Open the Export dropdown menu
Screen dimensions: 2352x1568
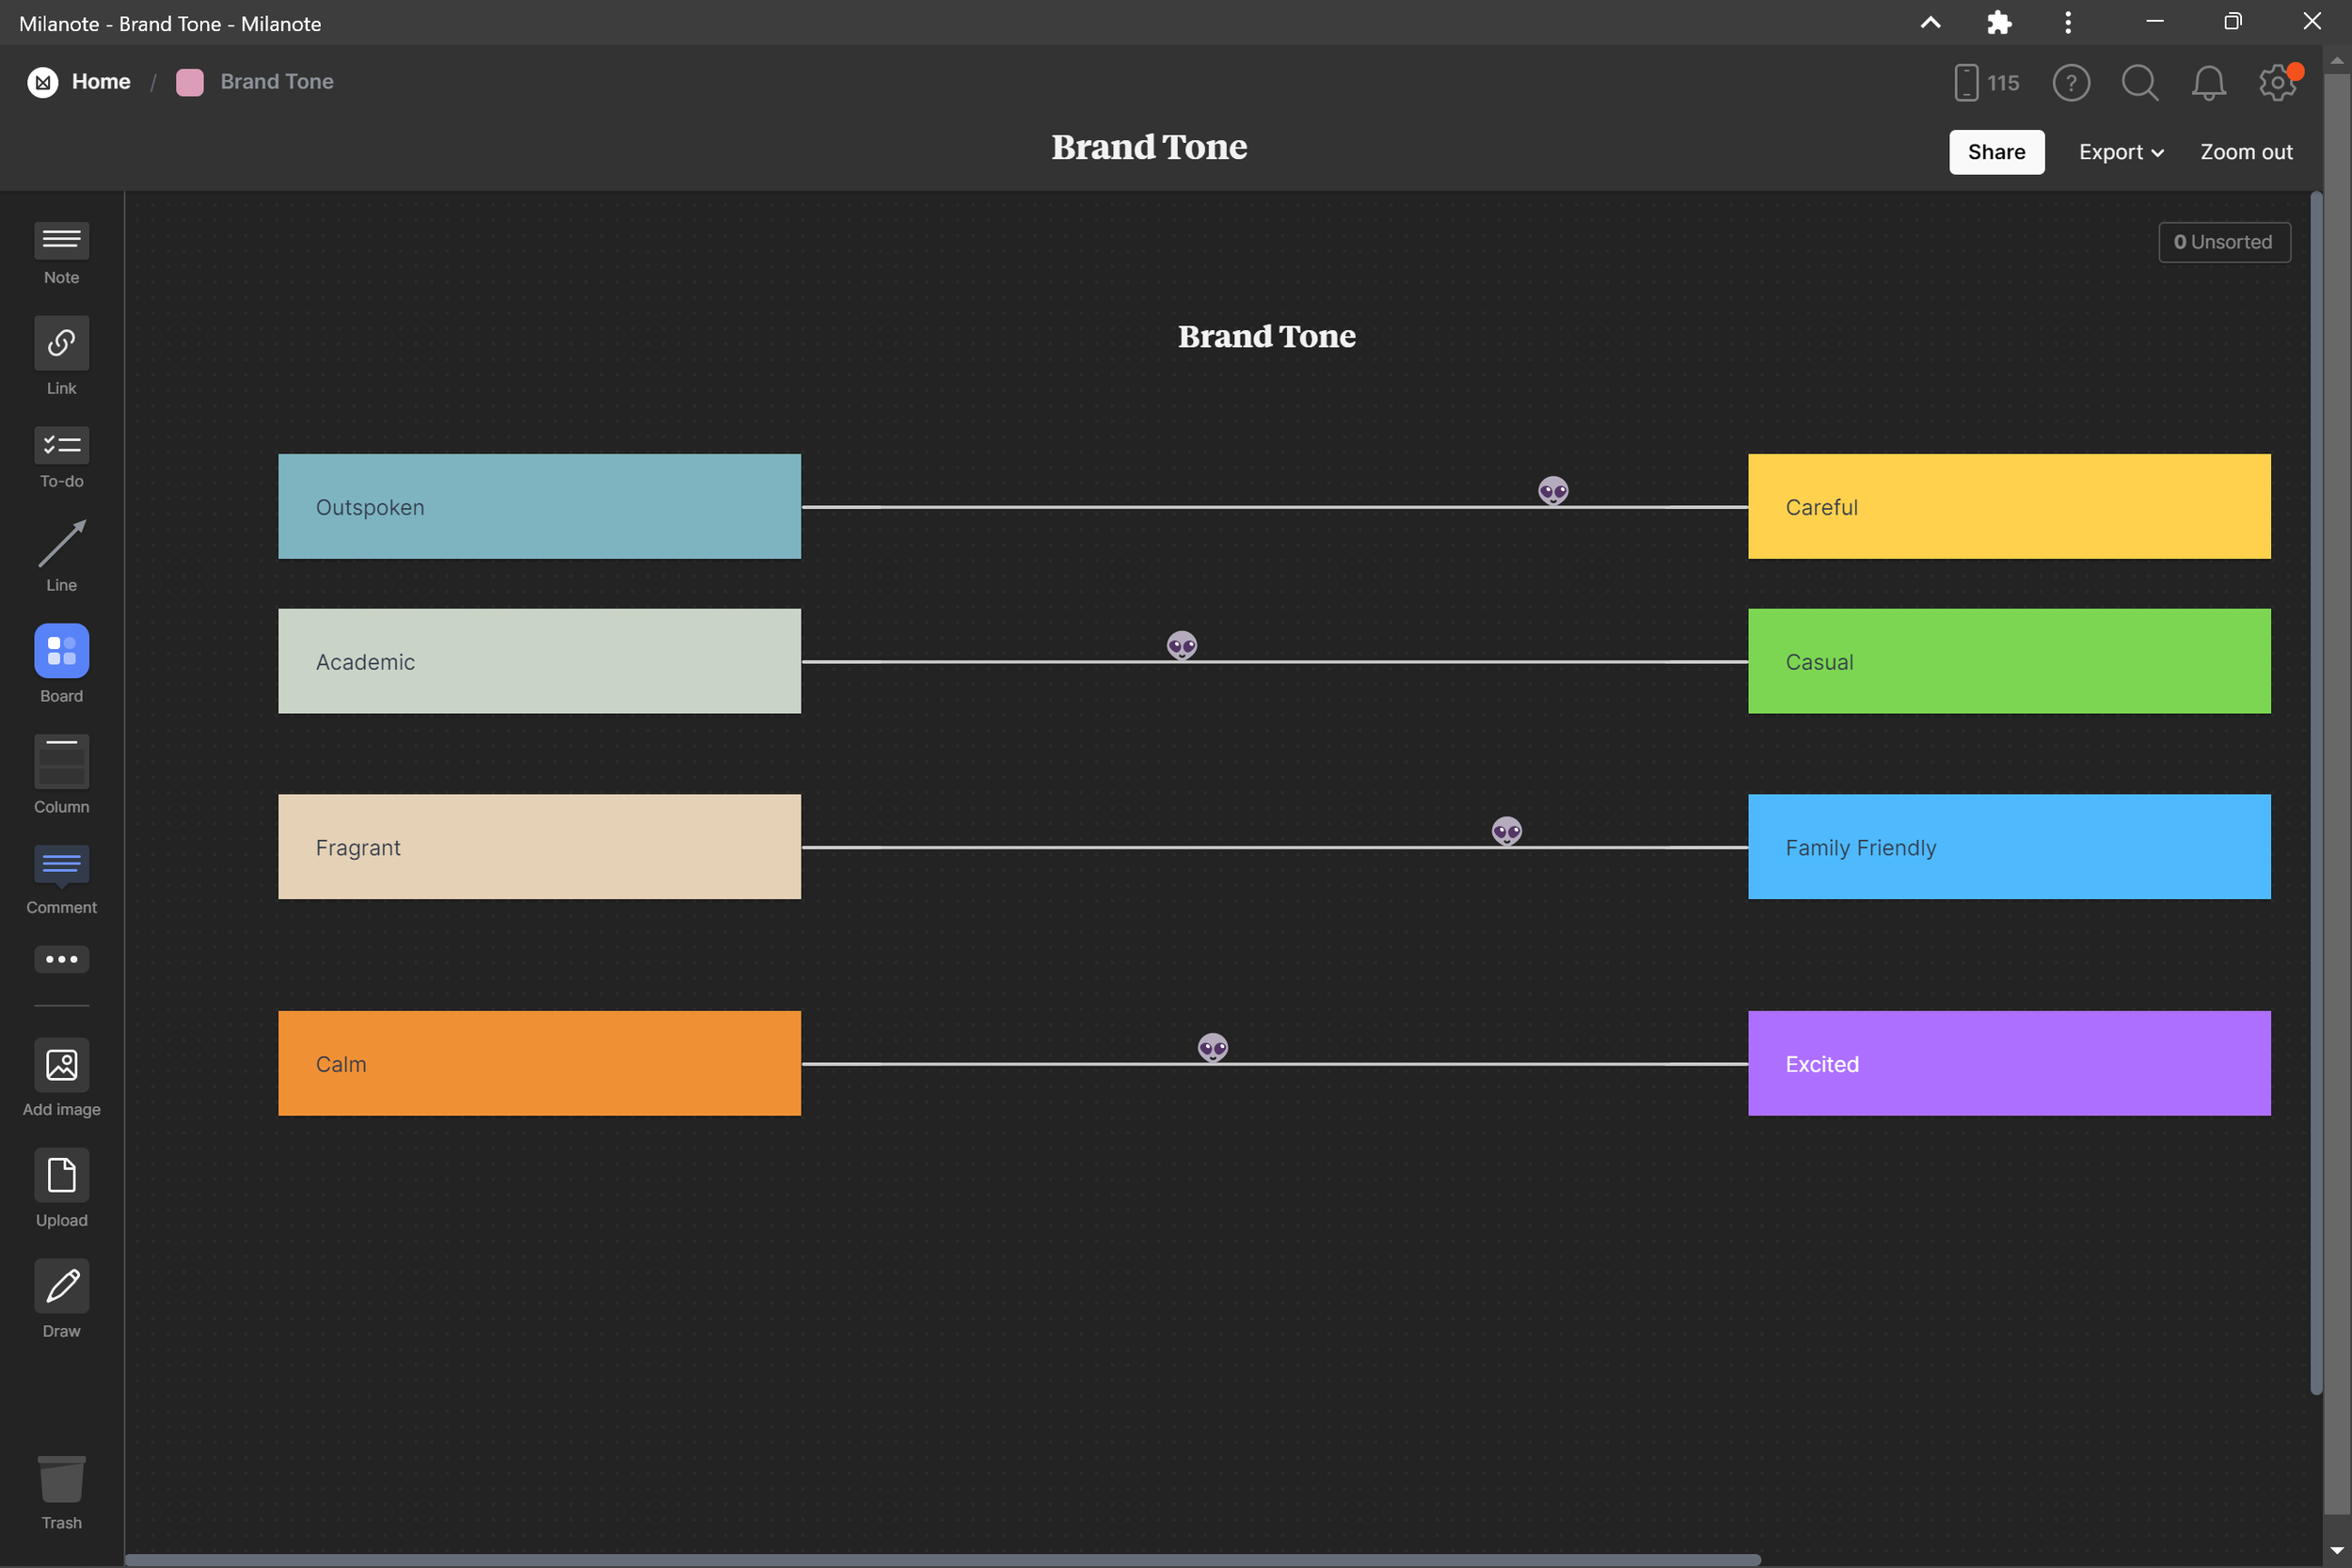click(2120, 152)
